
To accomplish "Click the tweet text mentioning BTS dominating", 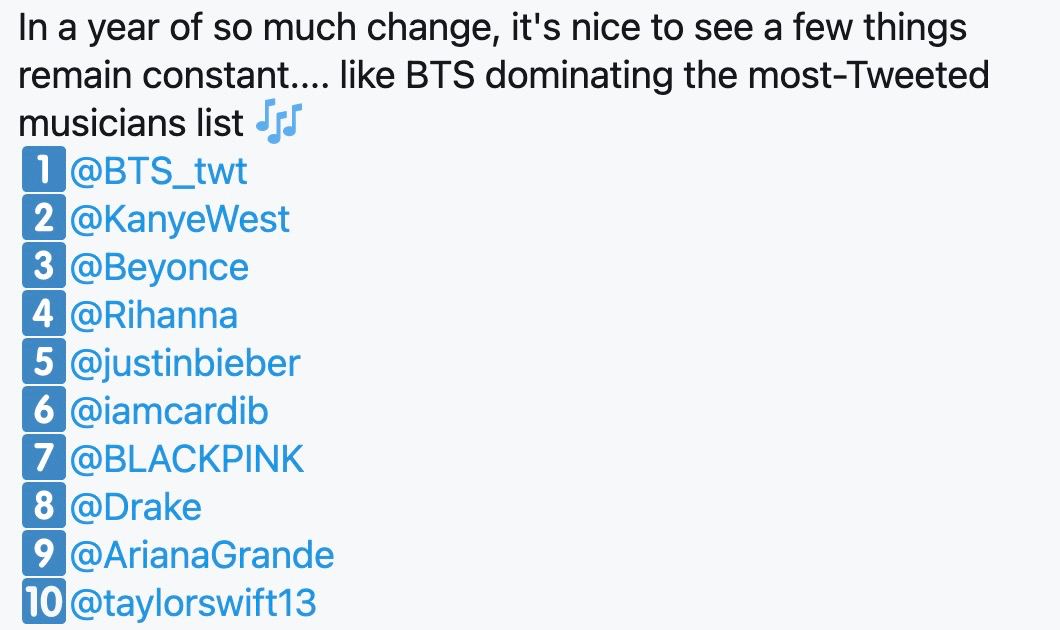I will [x=504, y=74].
